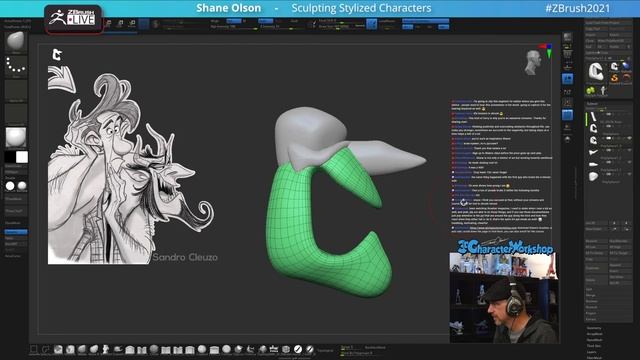
Task: Pick the small figure tool icon in Tool palette
Action: point(602,90)
